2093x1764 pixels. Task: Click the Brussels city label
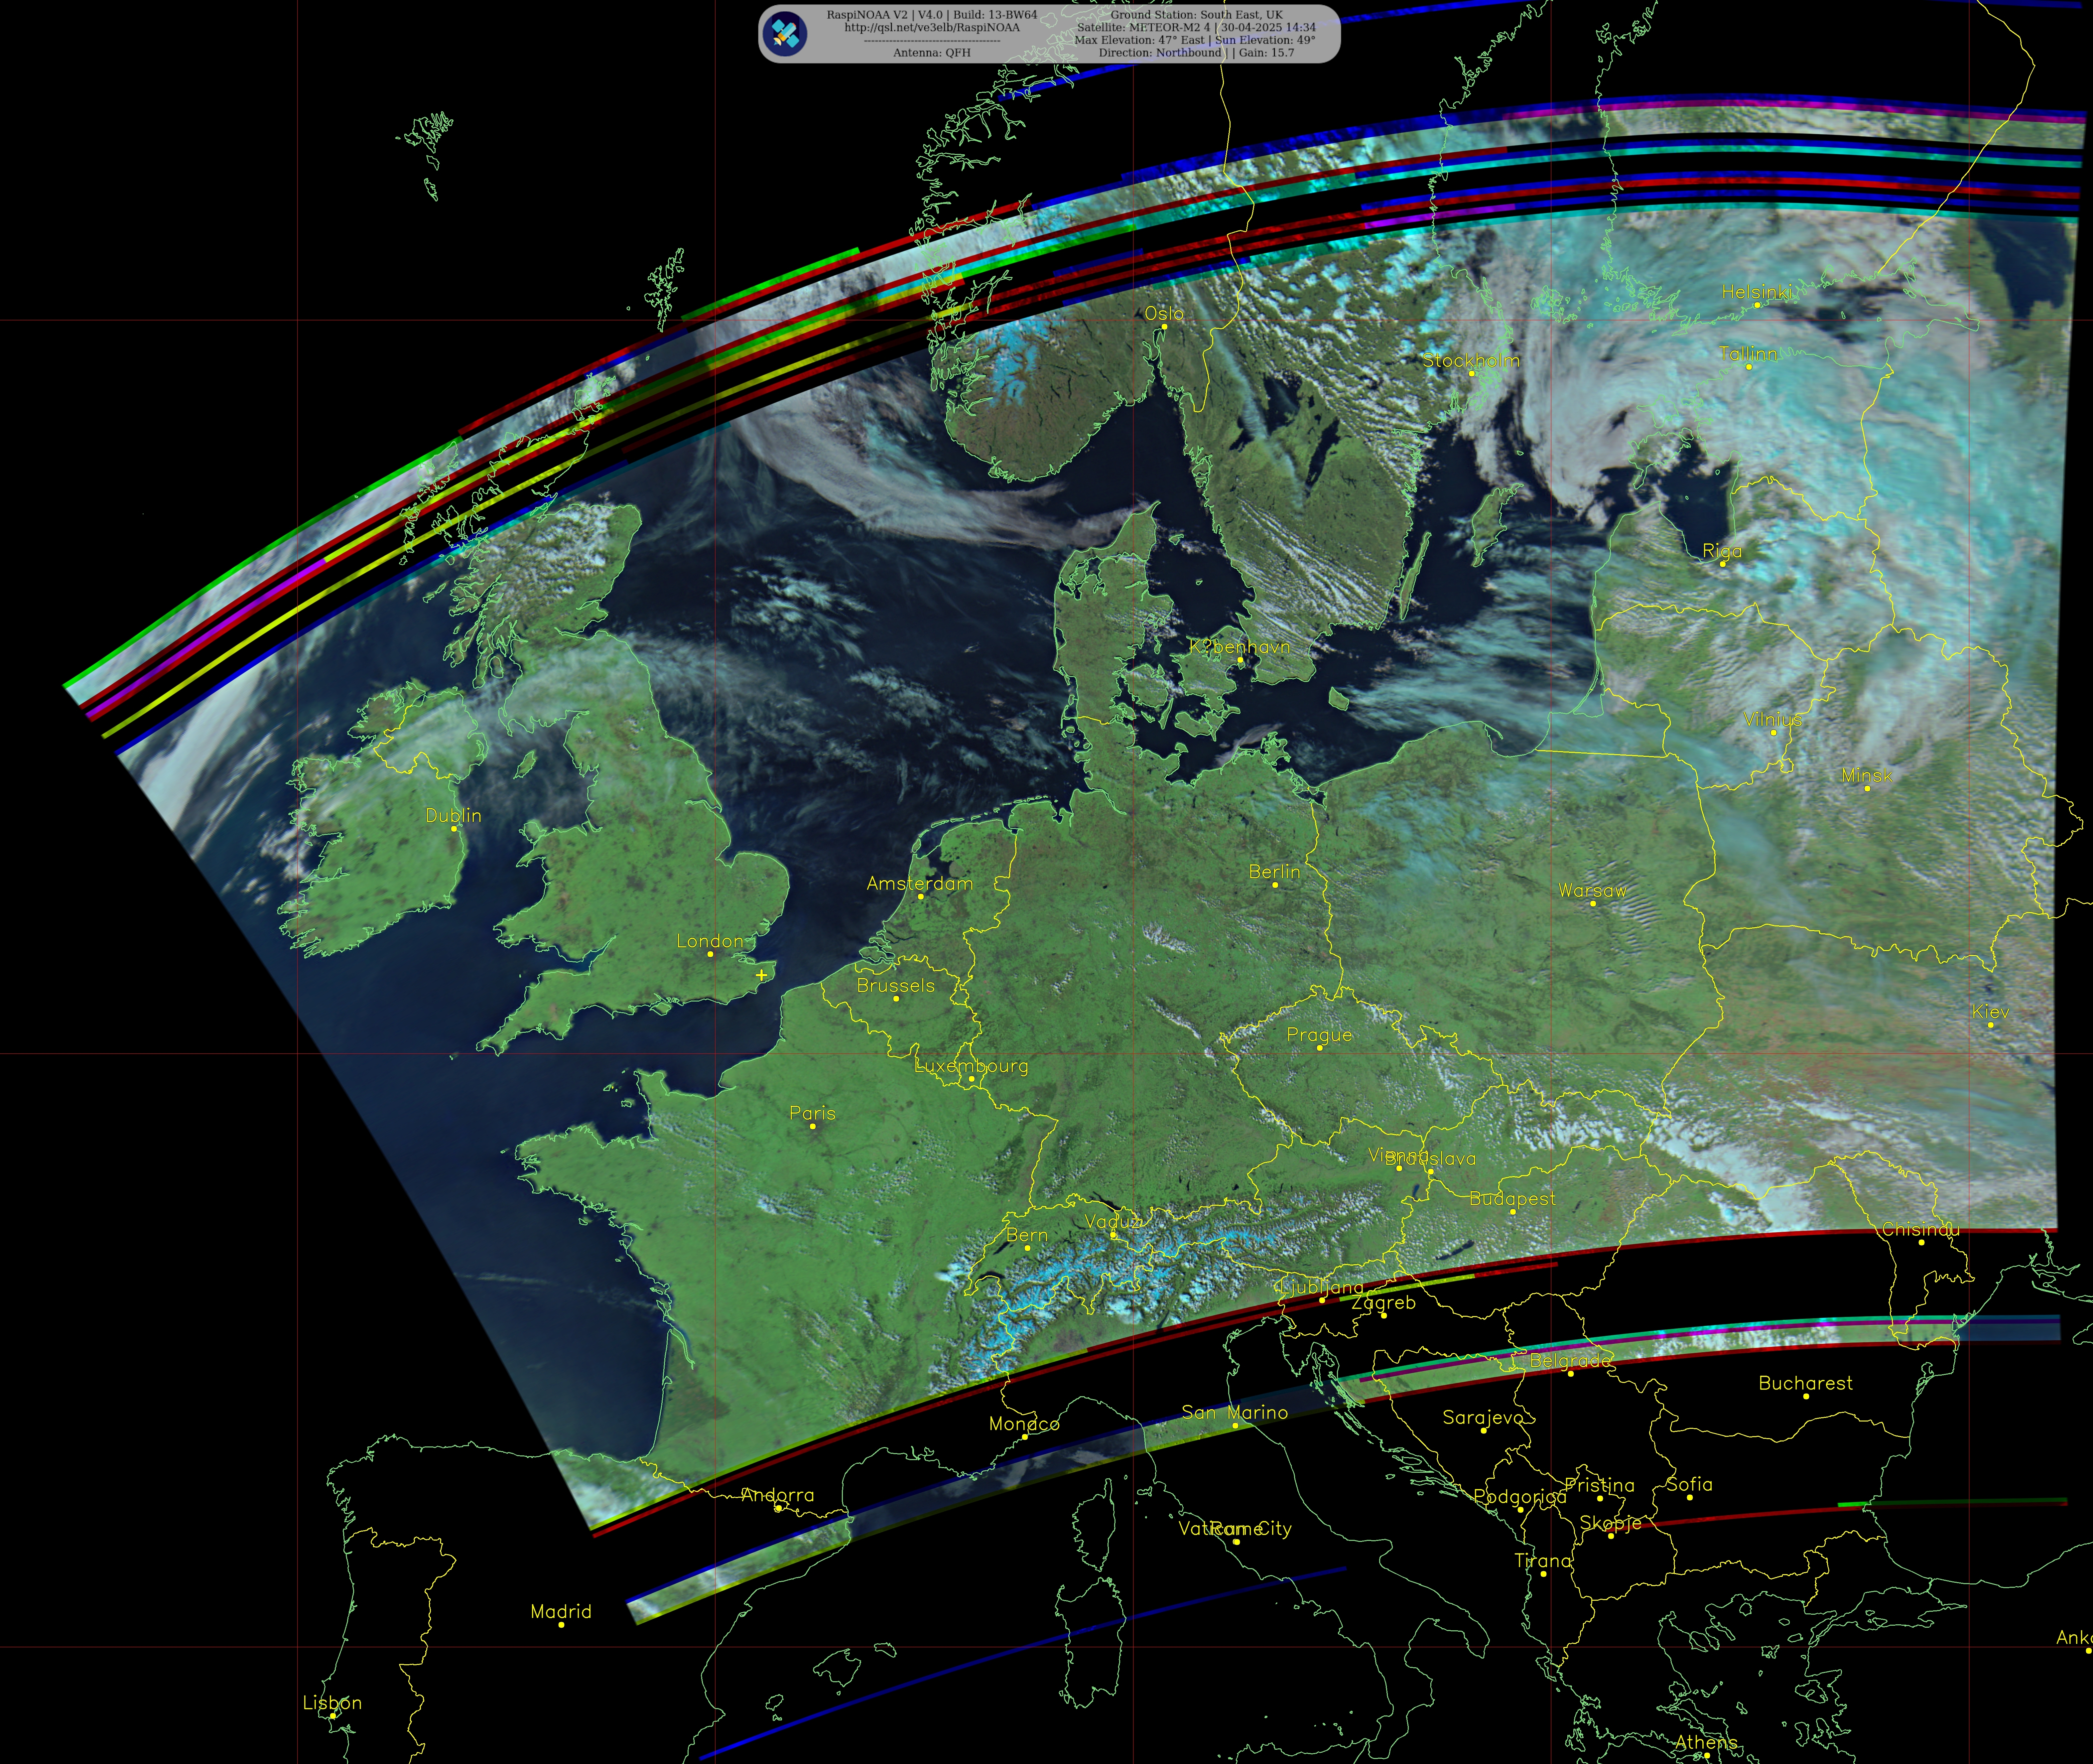pyautogui.click(x=896, y=986)
